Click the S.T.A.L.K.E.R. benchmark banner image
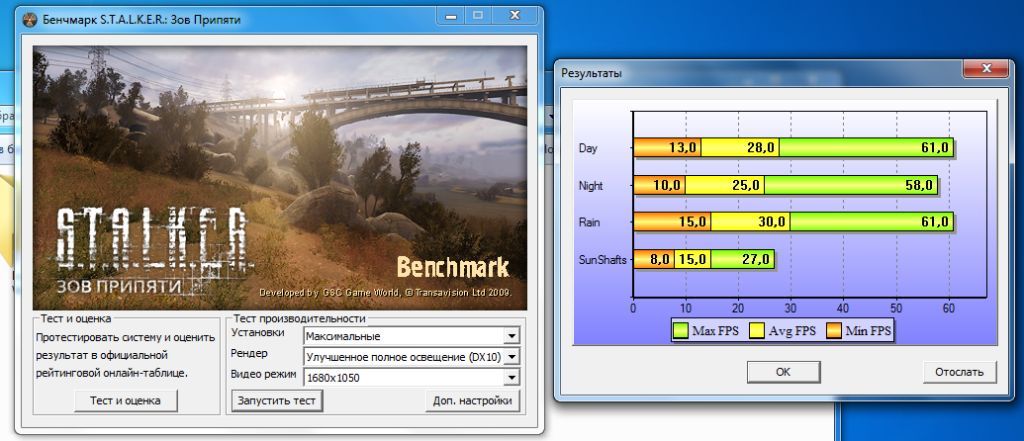1024x441 pixels. (x=280, y=178)
